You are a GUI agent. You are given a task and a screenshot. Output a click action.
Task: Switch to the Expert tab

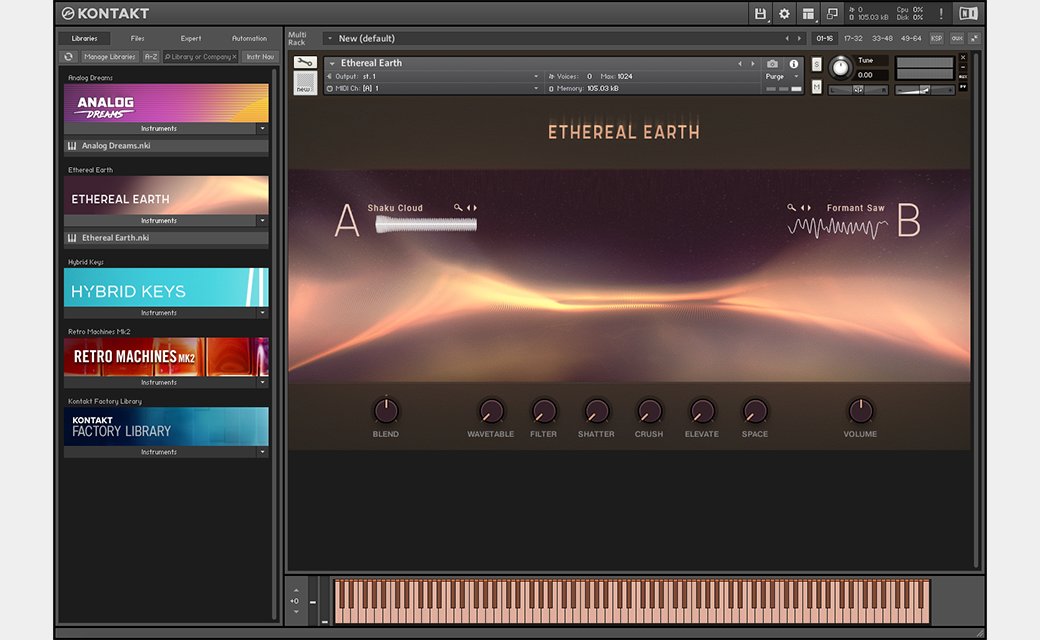pos(191,38)
